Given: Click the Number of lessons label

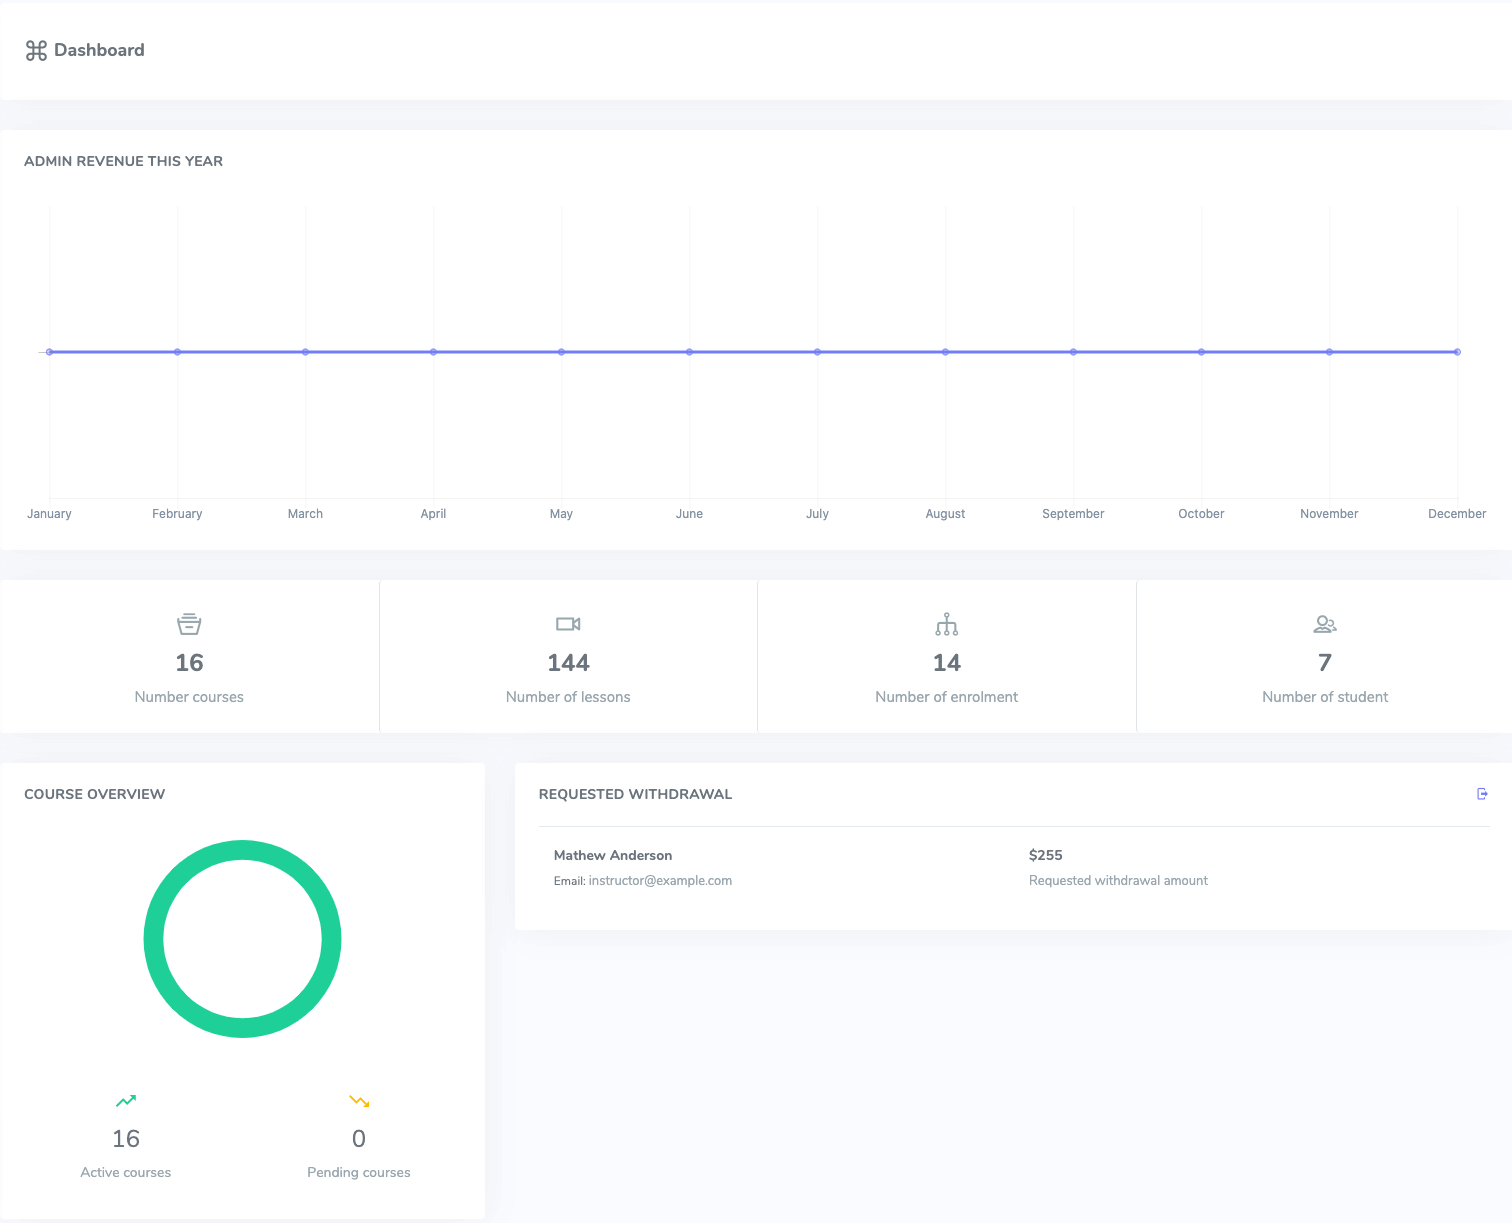Looking at the screenshot, I should coord(568,697).
